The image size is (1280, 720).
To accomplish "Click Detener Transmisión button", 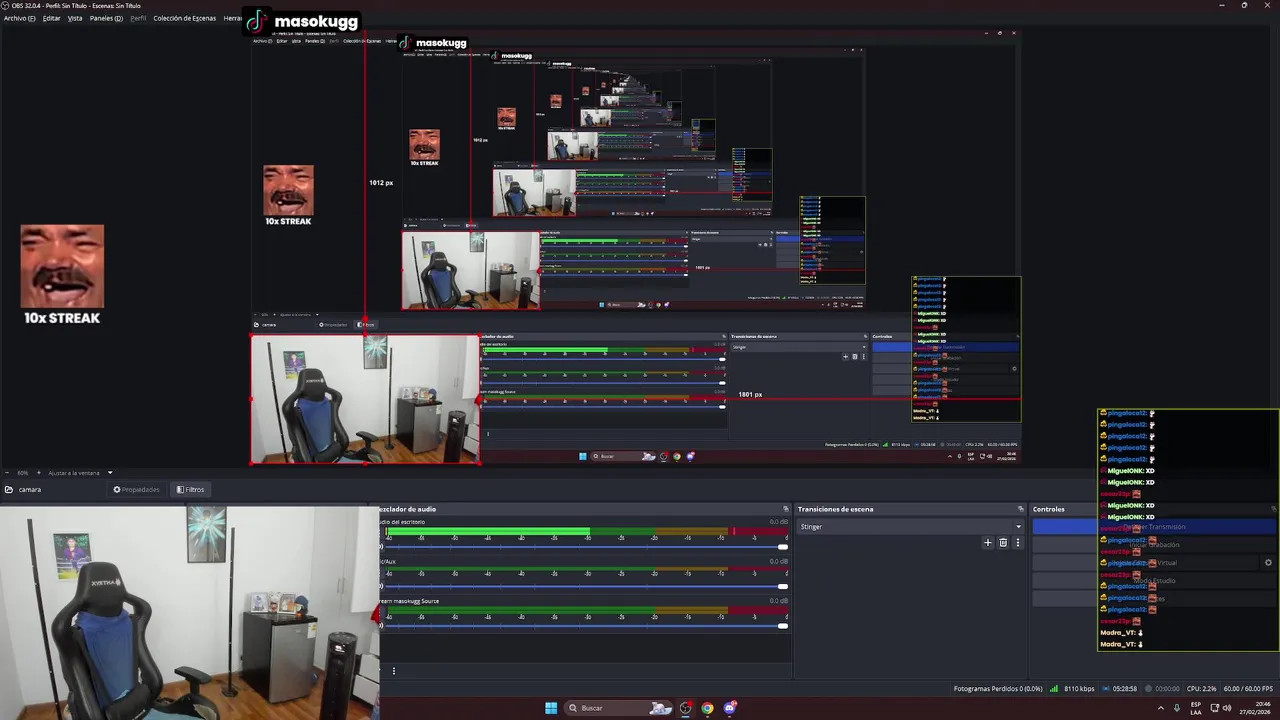I will tap(1154, 526).
